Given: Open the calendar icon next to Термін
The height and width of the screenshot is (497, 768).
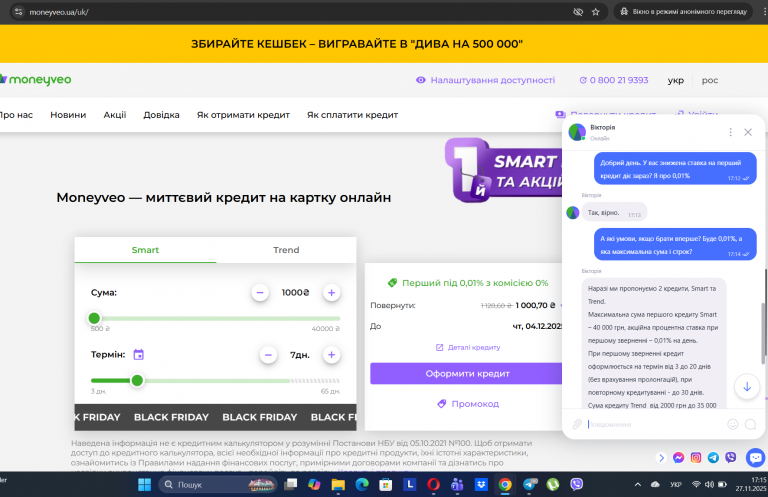Looking at the screenshot, I should (139, 355).
